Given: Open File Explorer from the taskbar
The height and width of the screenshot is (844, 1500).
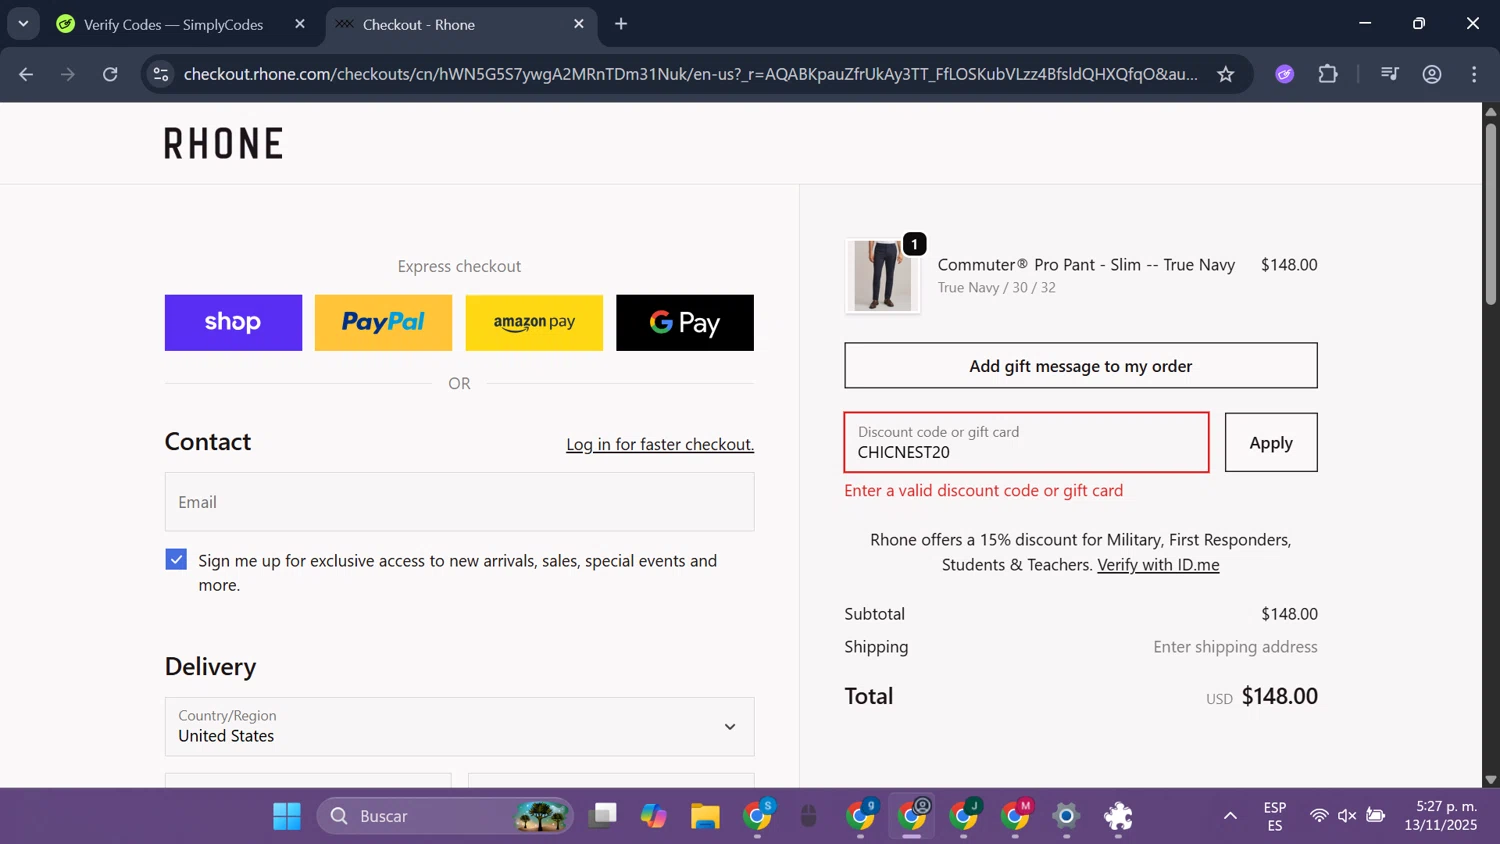Looking at the screenshot, I should 705,817.
